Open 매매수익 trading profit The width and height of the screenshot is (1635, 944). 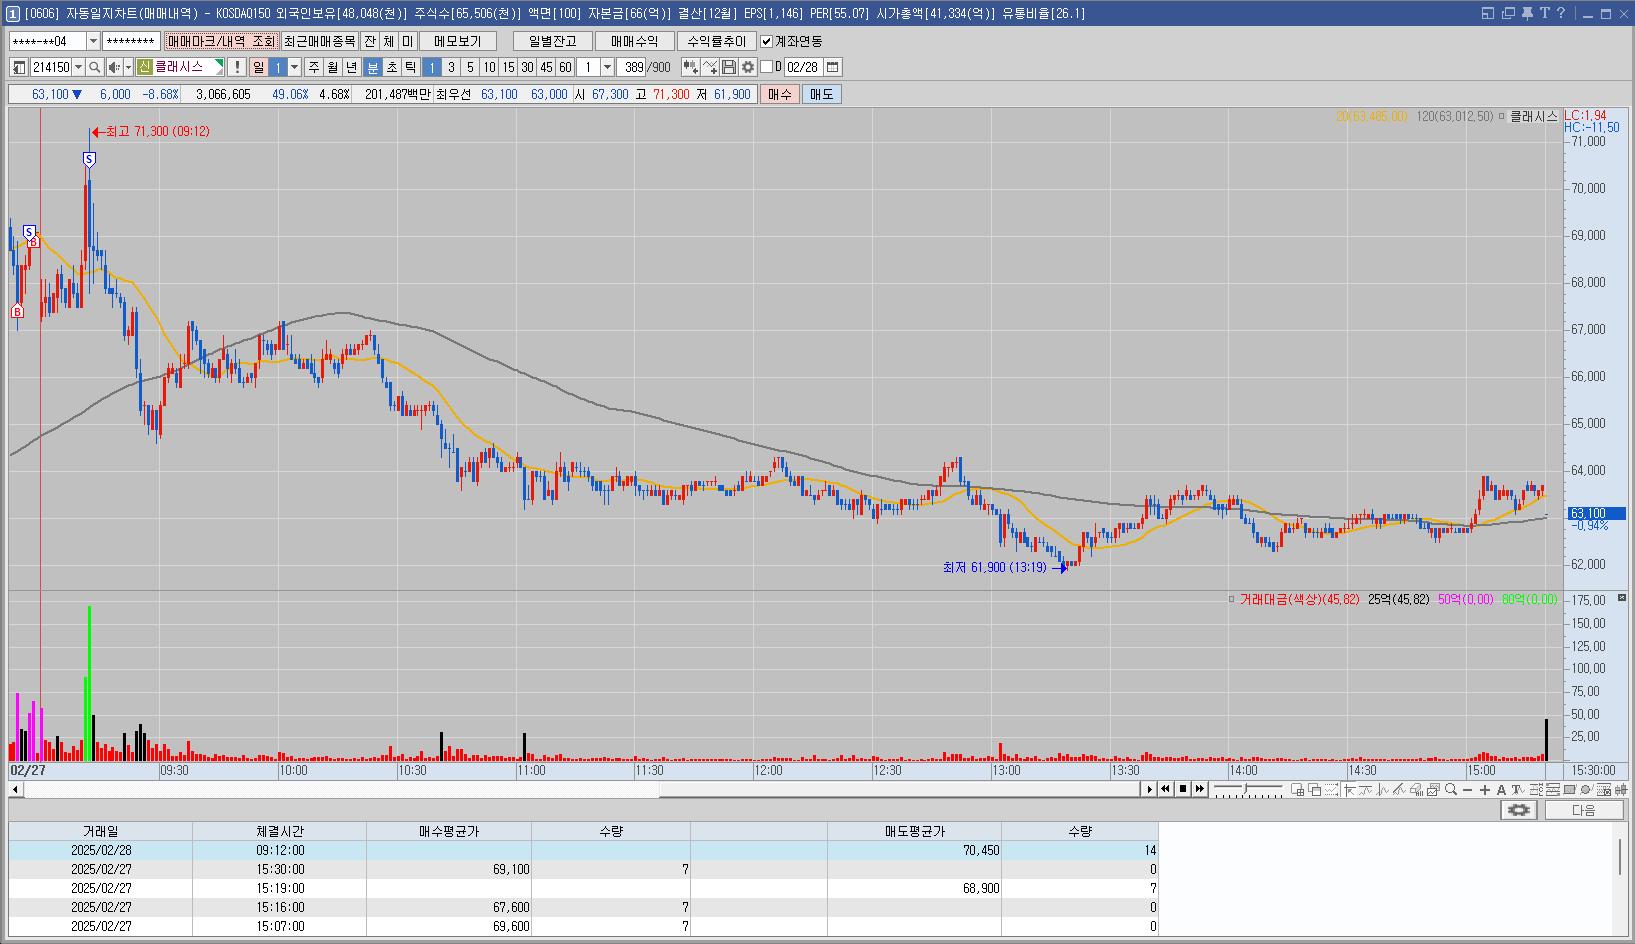(x=634, y=41)
